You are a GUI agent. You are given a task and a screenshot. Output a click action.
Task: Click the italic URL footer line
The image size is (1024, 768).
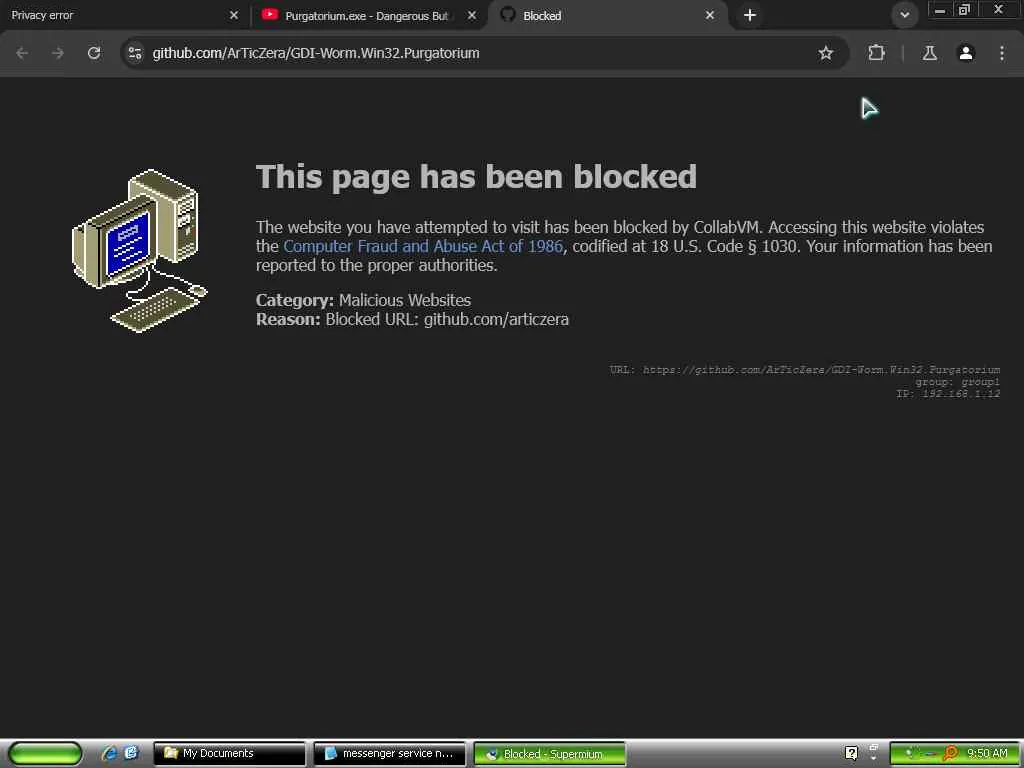pyautogui.click(x=805, y=370)
